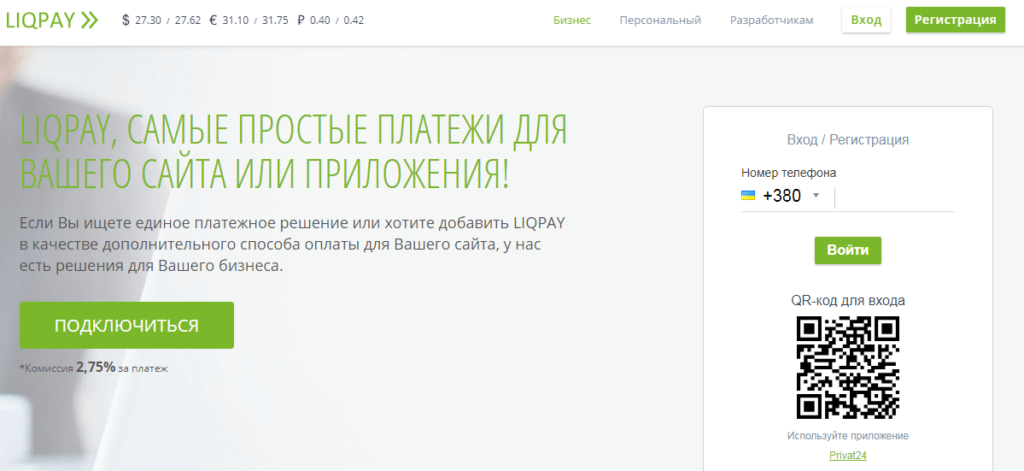Open the Бизнес tab
Screen dimensions: 1024x471
572,20
